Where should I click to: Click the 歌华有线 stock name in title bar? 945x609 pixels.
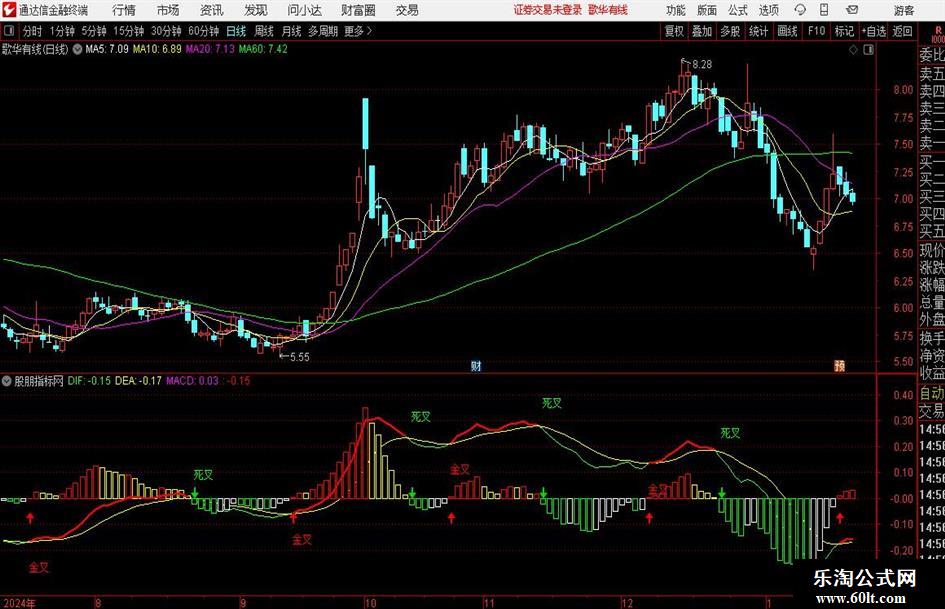(608, 10)
